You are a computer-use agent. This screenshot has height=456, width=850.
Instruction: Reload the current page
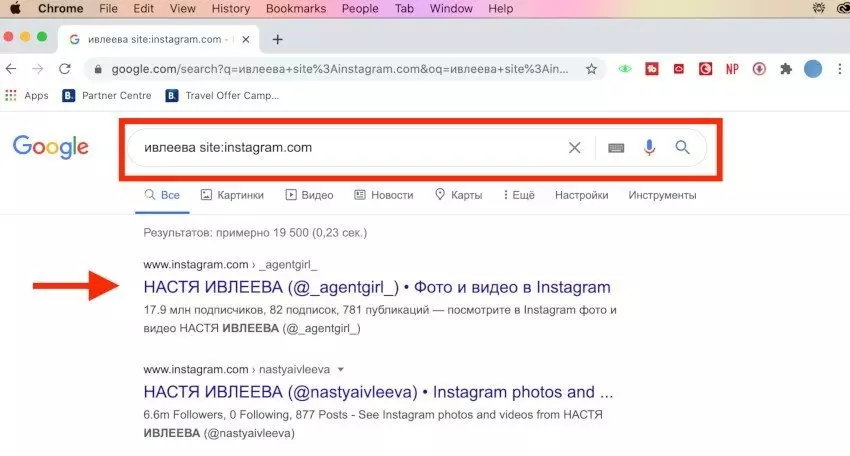tap(65, 69)
